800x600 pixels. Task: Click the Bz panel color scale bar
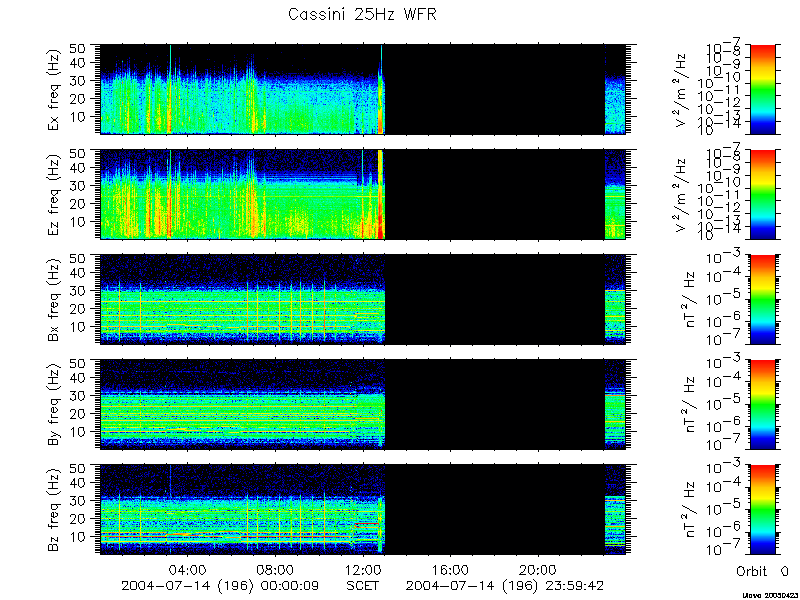point(763,509)
